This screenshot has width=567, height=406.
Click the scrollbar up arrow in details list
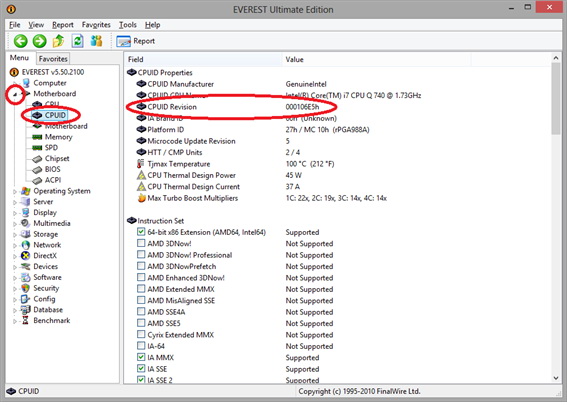pyautogui.click(x=556, y=58)
